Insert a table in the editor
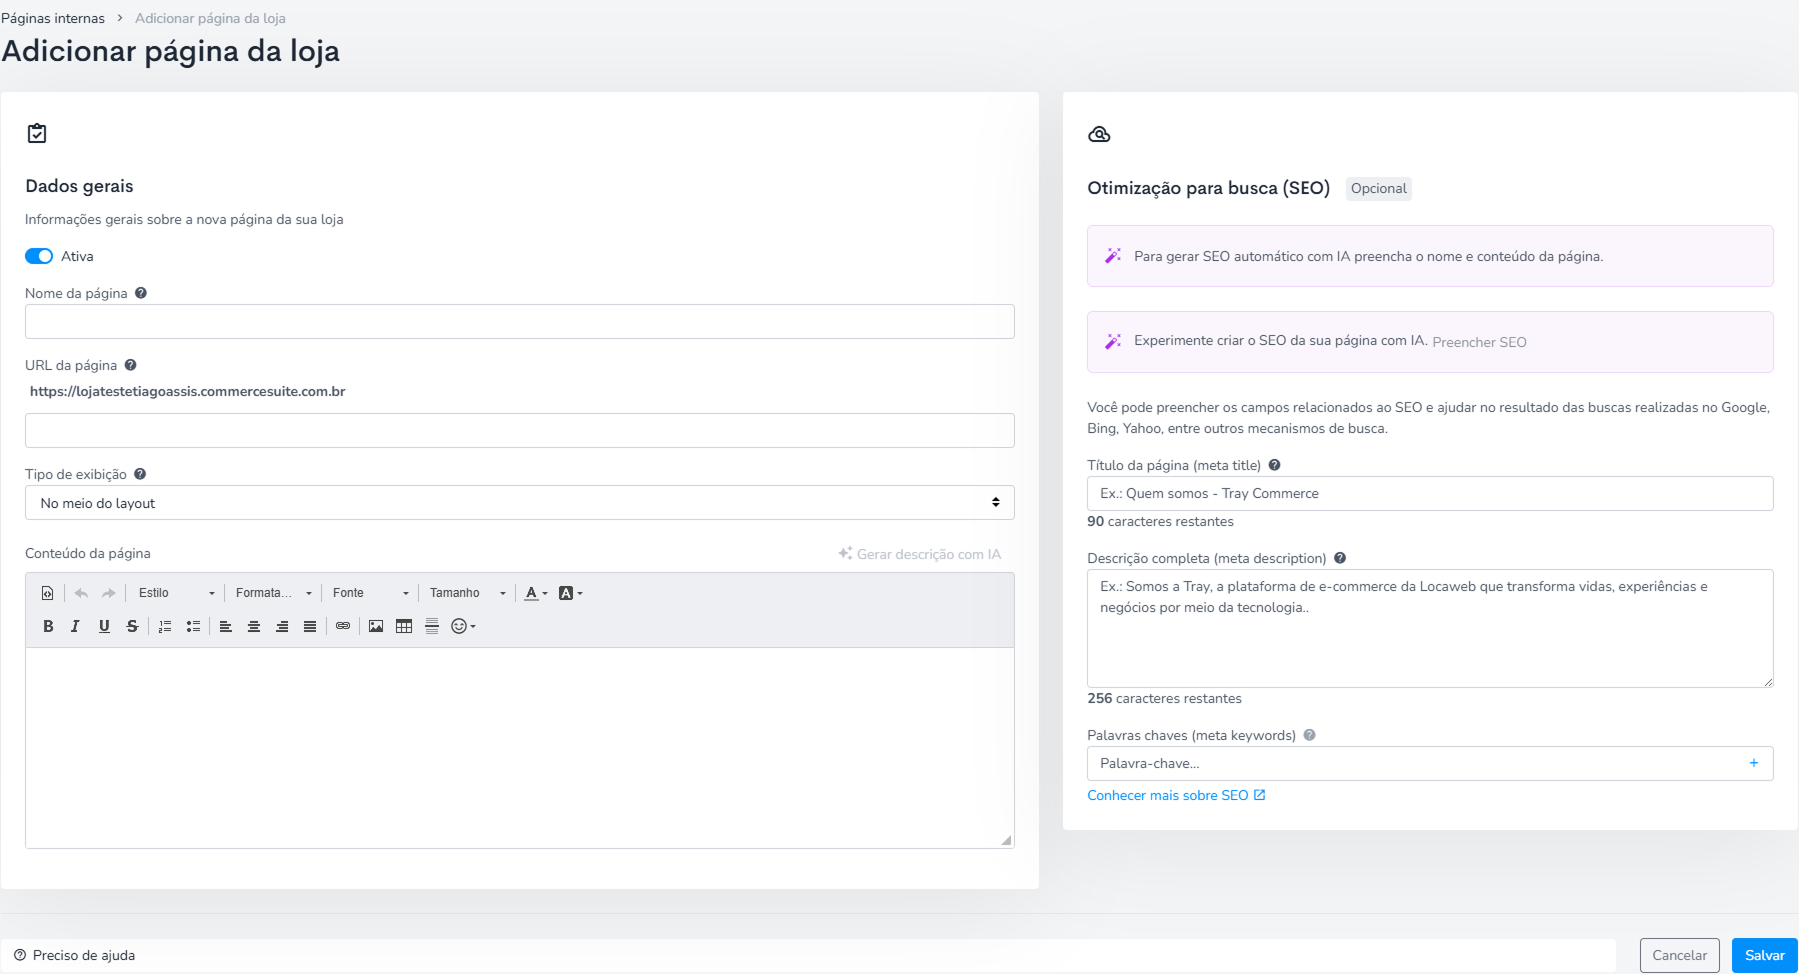The width and height of the screenshot is (1799, 974). pos(404,626)
